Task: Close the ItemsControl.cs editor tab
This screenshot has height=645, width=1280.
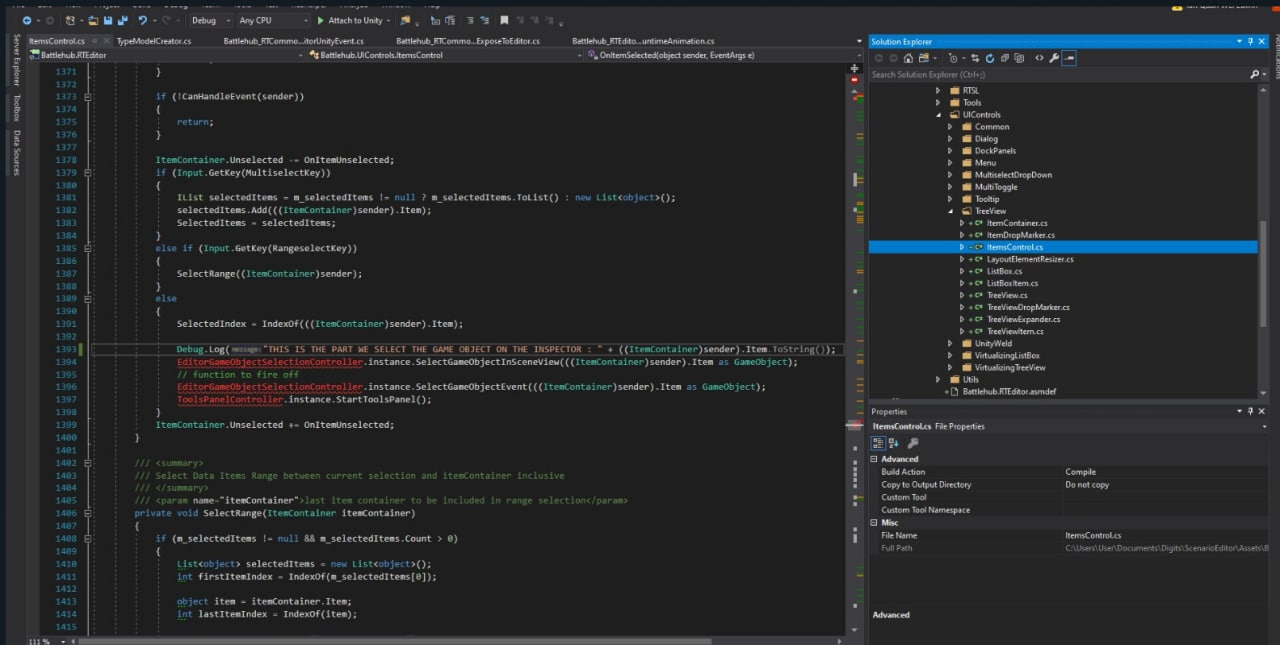Action: point(106,41)
